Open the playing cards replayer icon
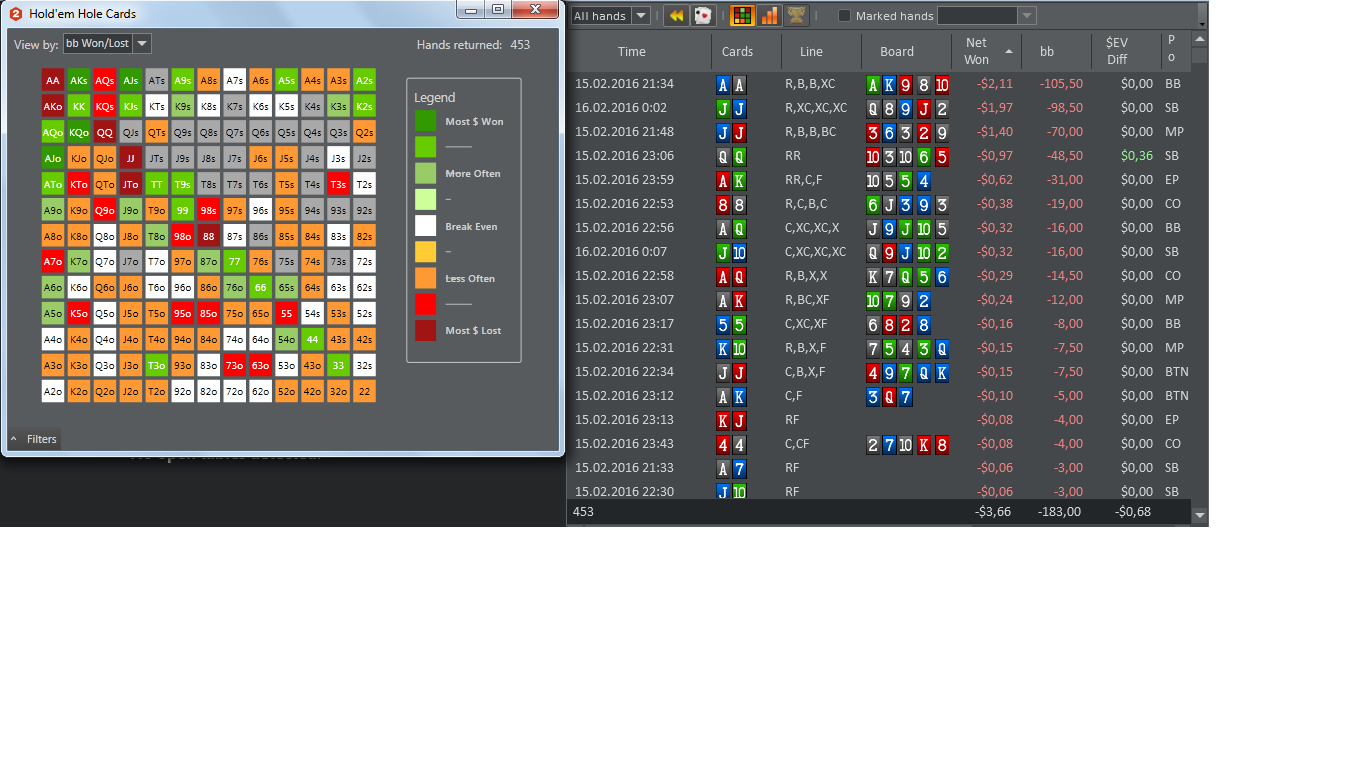Viewport: 1366px width, 768px height. point(704,16)
